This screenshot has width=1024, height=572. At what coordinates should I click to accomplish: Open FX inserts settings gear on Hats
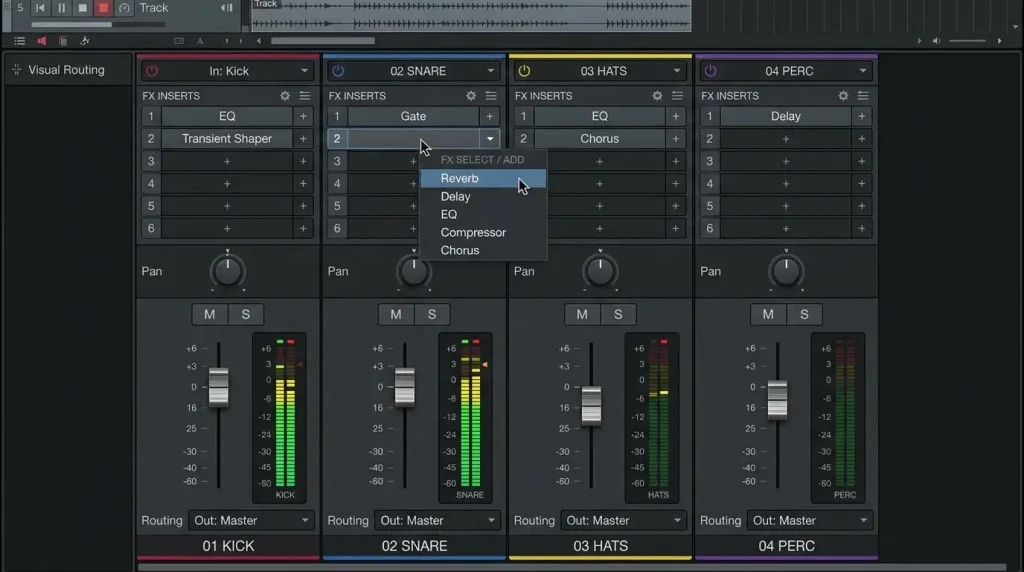pos(657,95)
